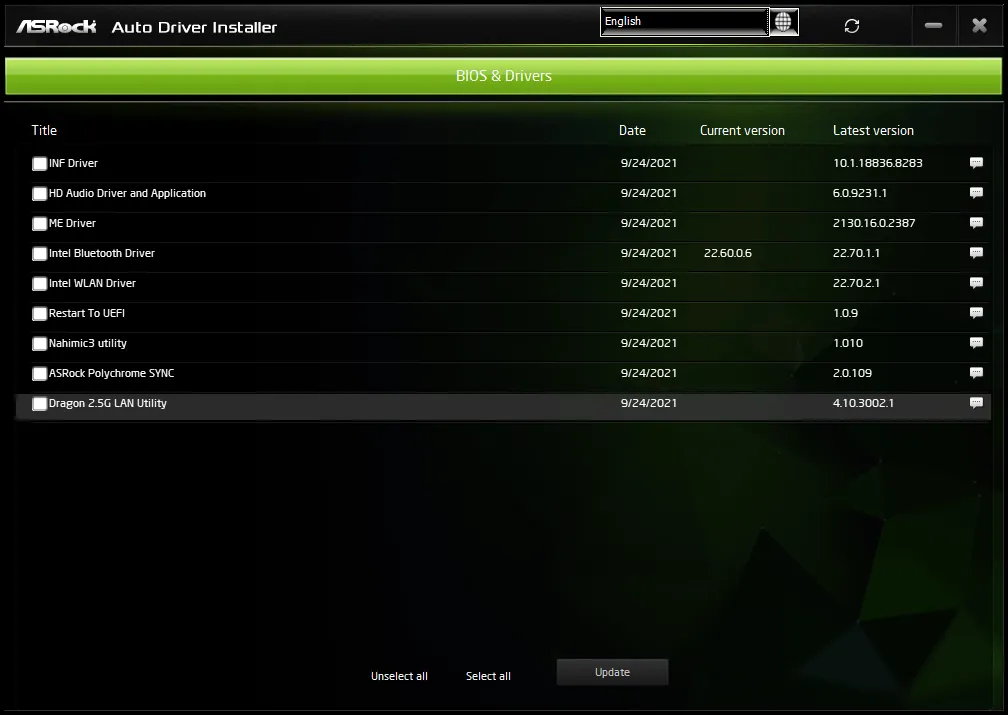This screenshot has width=1008, height=715.
Task: Click the ASRock logo in title bar
Action: tap(57, 26)
